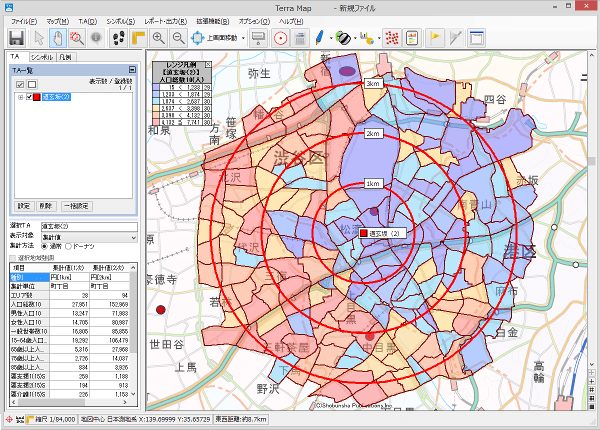The image size is (600, 430).
Task: Open the ファイル(F) menu
Action: 24,21
